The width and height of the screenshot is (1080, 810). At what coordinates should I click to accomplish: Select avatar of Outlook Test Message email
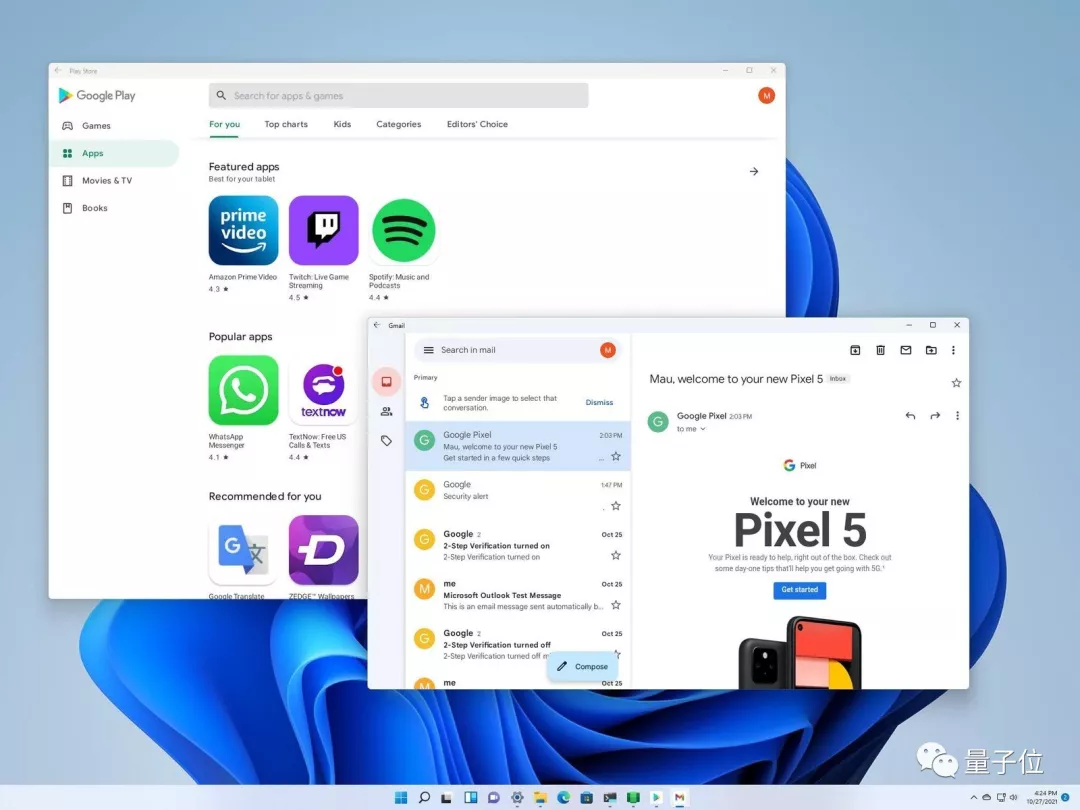click(x=424, y=589)
